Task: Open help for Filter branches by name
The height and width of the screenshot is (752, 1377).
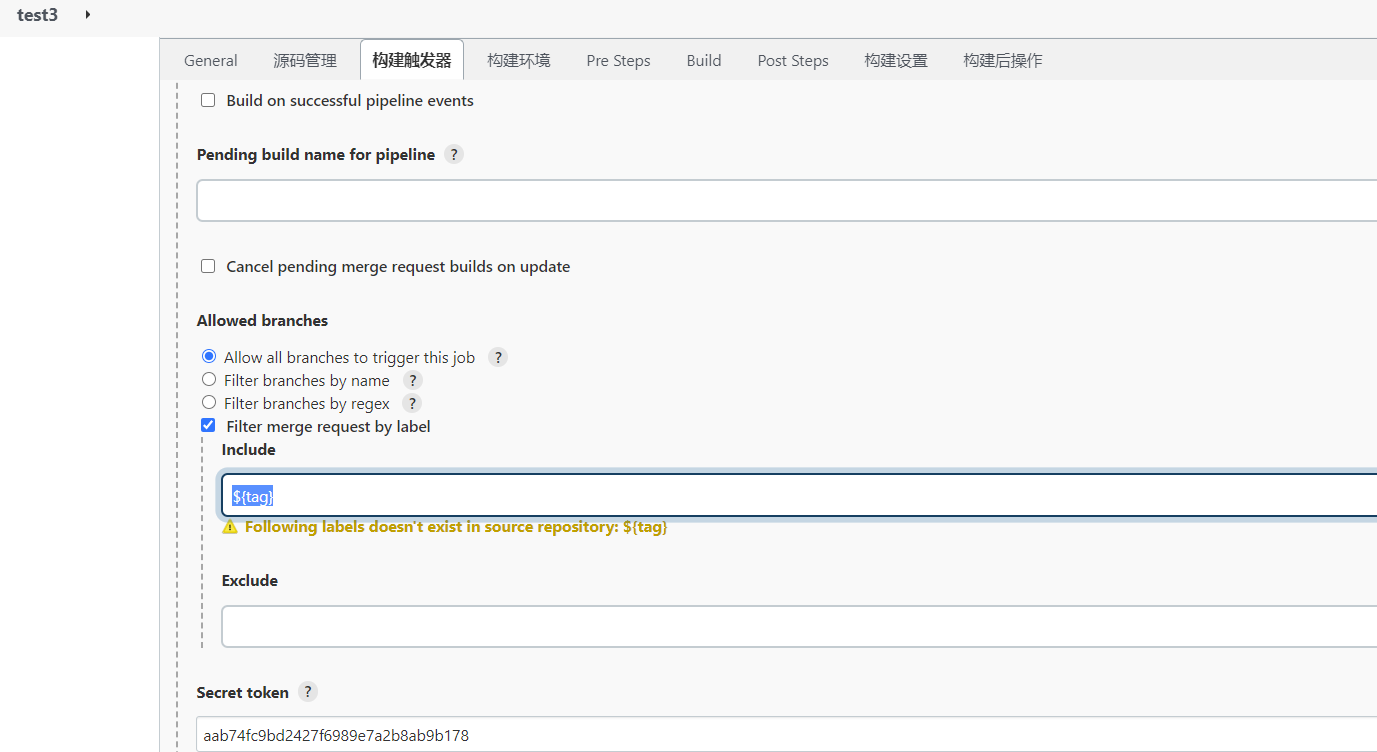Action: (x=412, y=380)
